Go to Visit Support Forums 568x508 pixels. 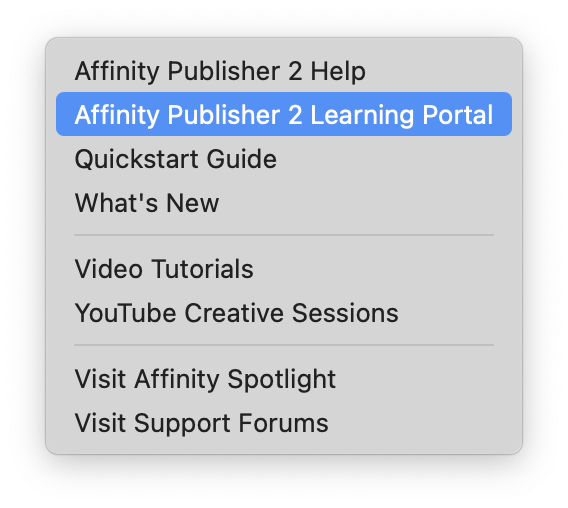pos(284,423)
